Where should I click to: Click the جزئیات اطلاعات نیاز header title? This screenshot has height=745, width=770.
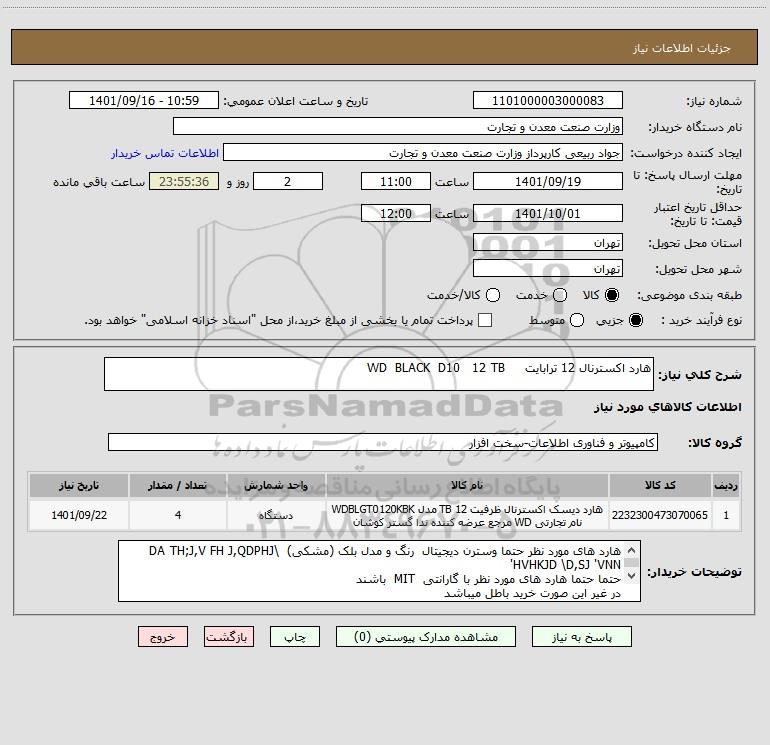point(682,48)
